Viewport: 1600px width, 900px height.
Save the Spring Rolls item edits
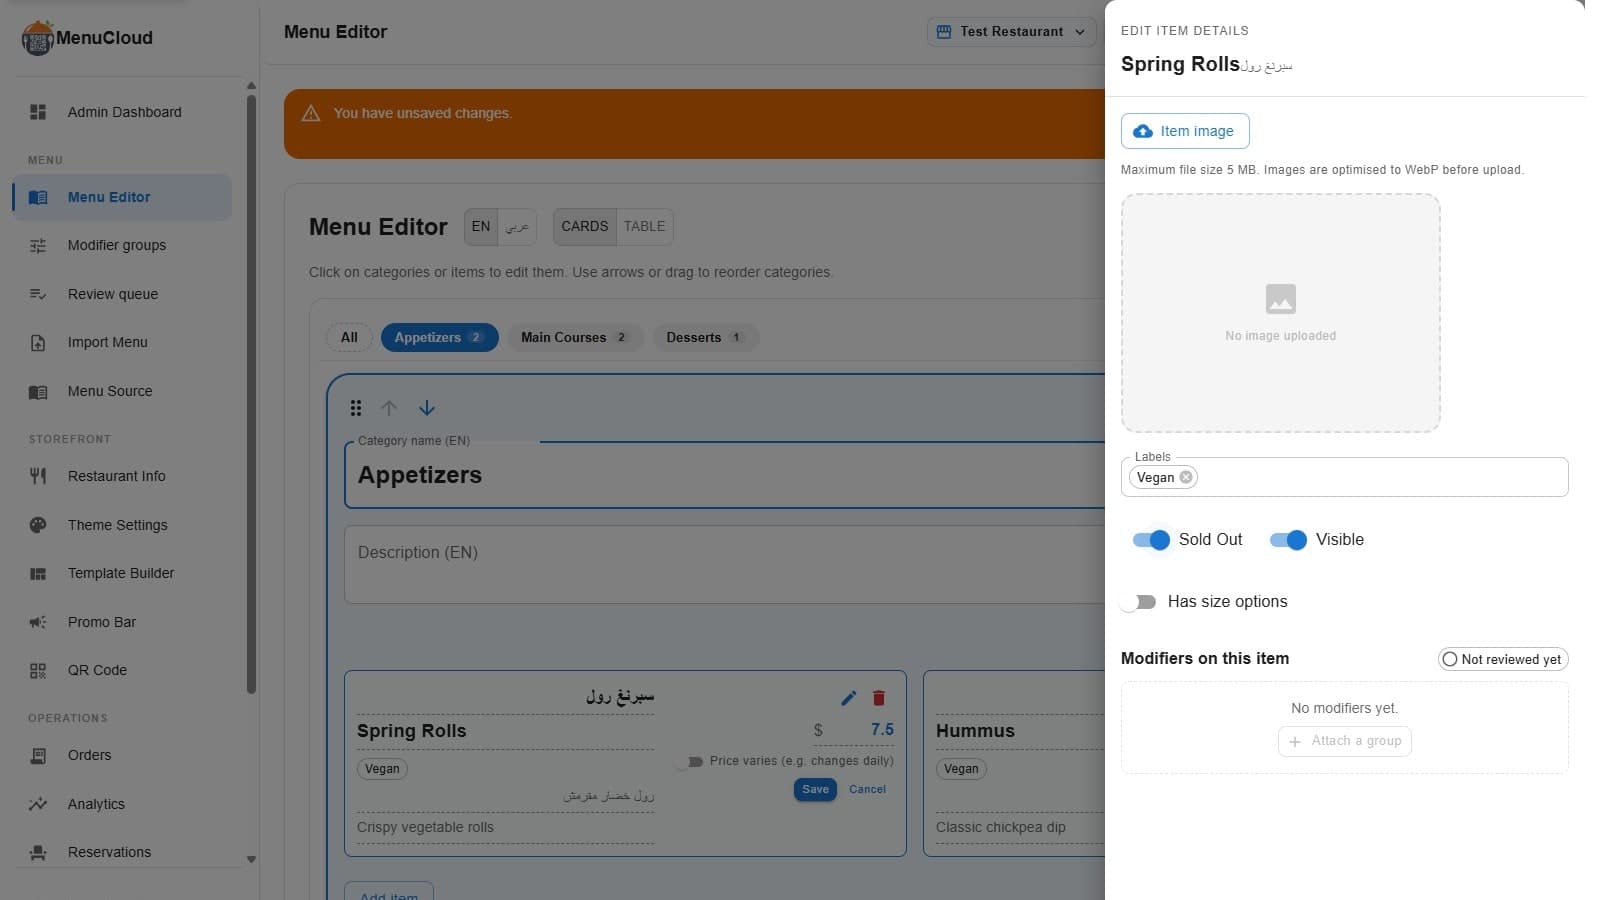(815, 790)
